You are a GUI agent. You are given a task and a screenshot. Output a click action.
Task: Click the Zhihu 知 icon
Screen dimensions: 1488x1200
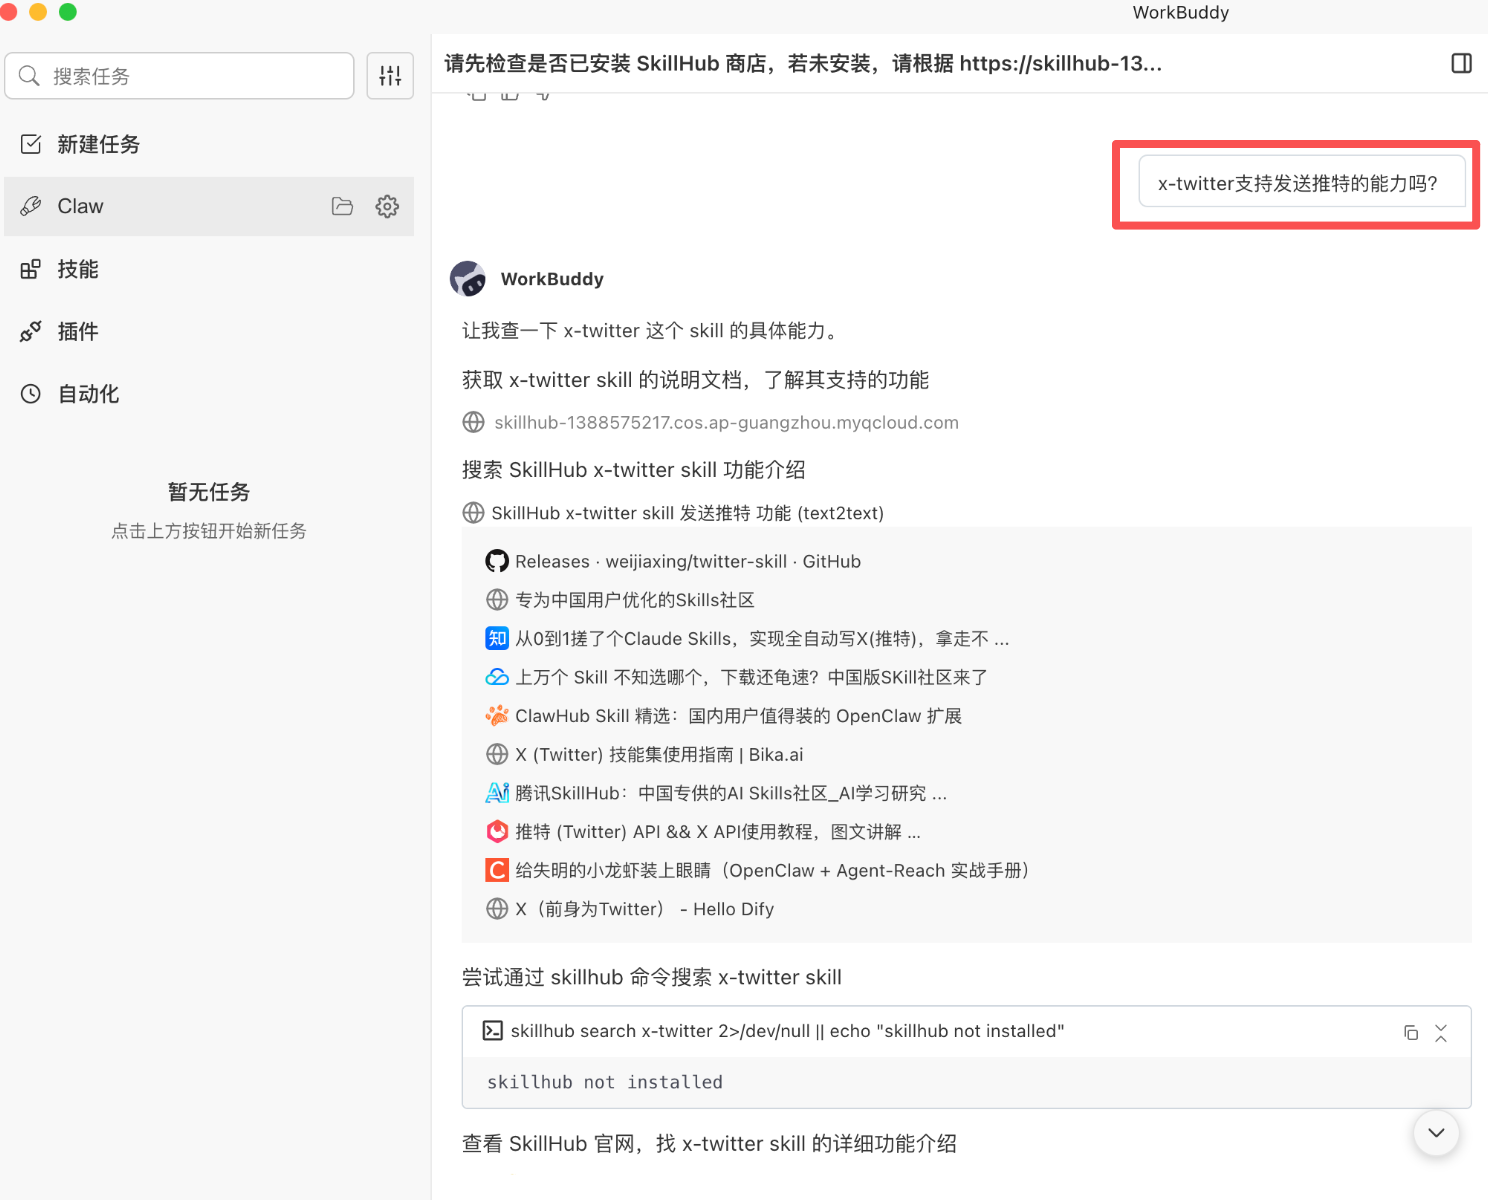[x=497, y=638]
